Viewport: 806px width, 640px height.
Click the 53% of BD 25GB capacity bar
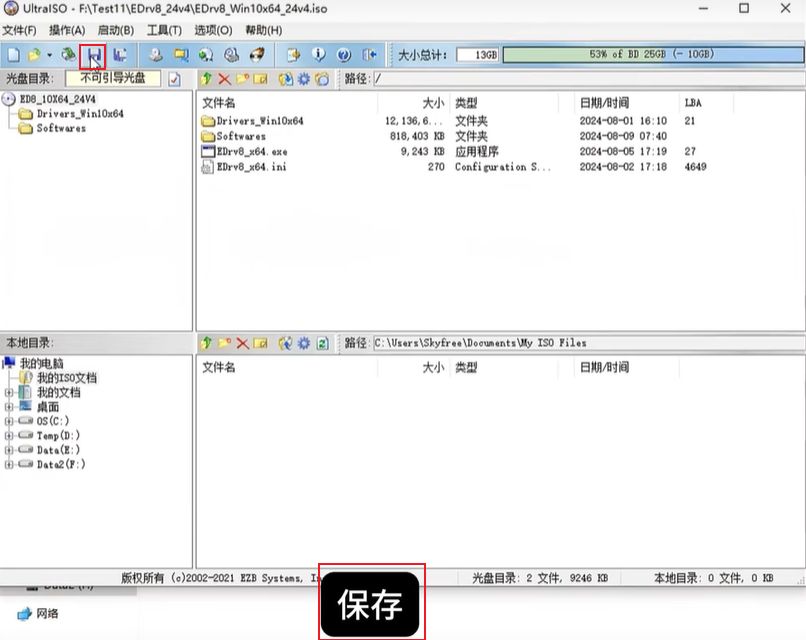(648, 55)
